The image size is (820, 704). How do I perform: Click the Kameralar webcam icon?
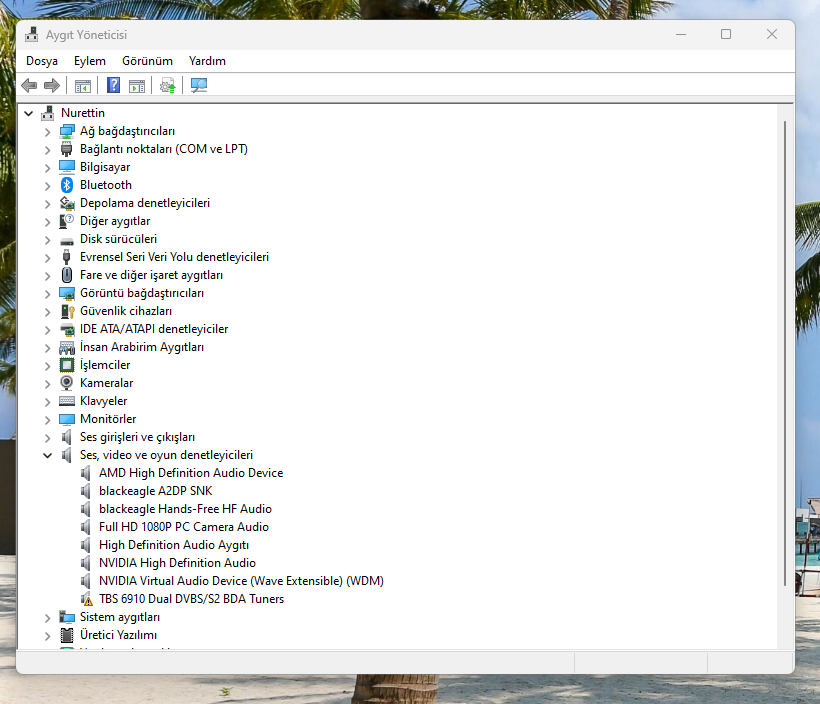pos(67,383)
